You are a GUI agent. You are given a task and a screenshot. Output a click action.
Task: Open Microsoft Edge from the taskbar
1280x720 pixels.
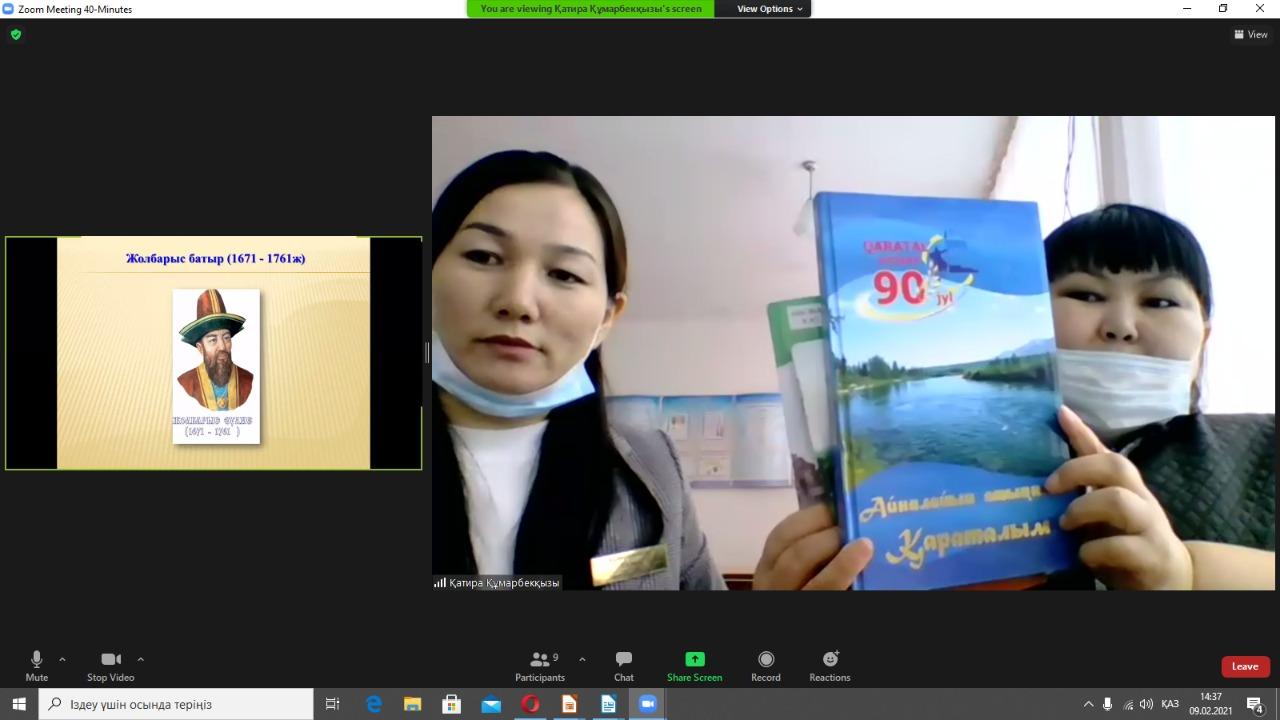click(x=374, y=704)
